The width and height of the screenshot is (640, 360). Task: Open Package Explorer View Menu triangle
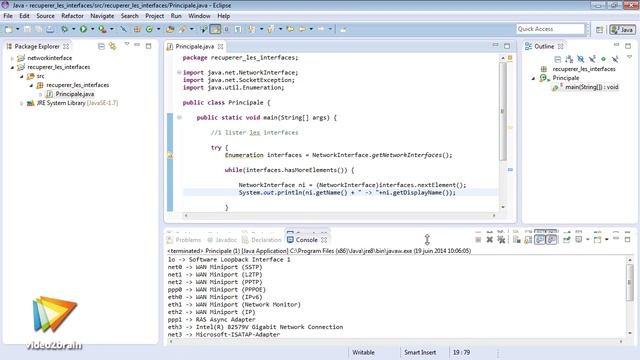click(x=127, y=44)
